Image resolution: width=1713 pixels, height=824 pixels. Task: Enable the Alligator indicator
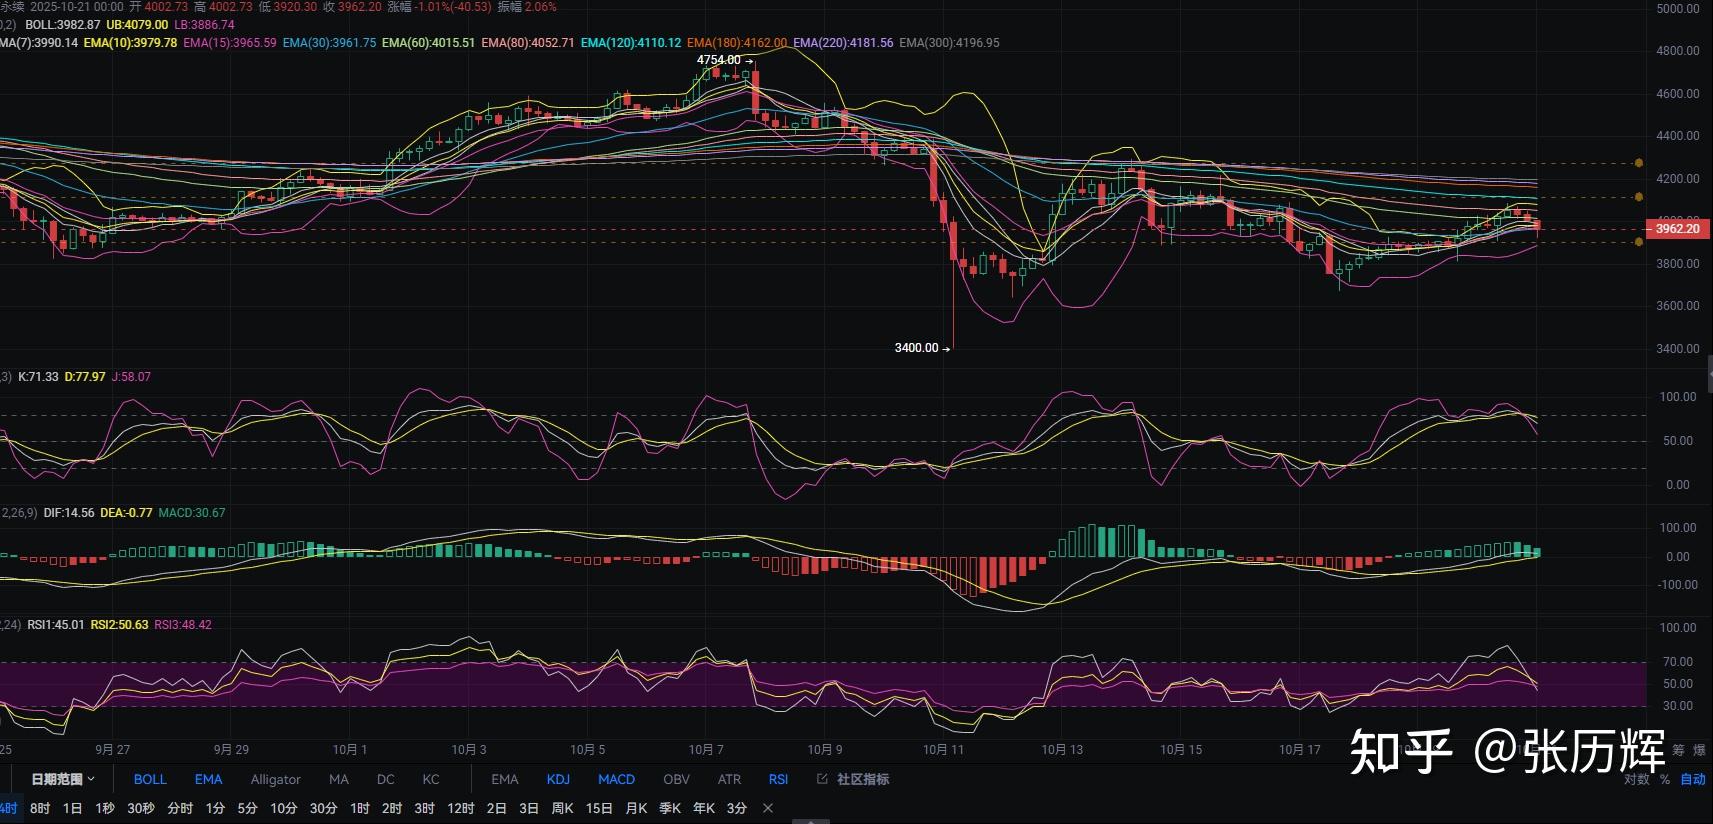pyautogui.click(x=275, y=779)
